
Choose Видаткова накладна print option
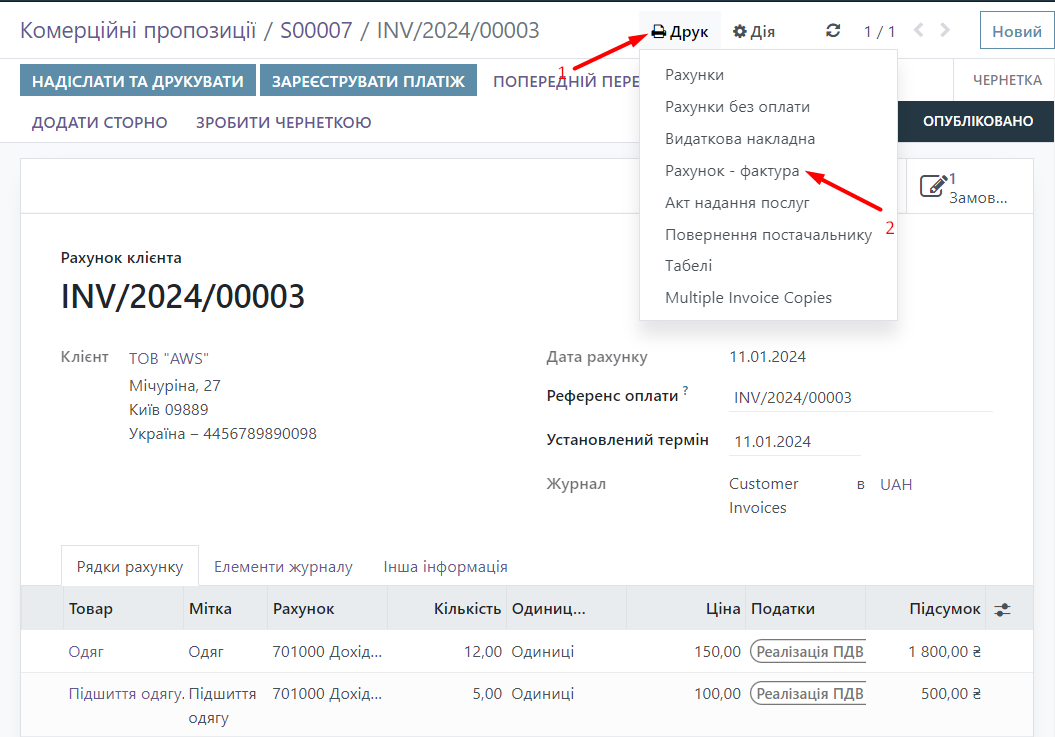click(740, 139)
